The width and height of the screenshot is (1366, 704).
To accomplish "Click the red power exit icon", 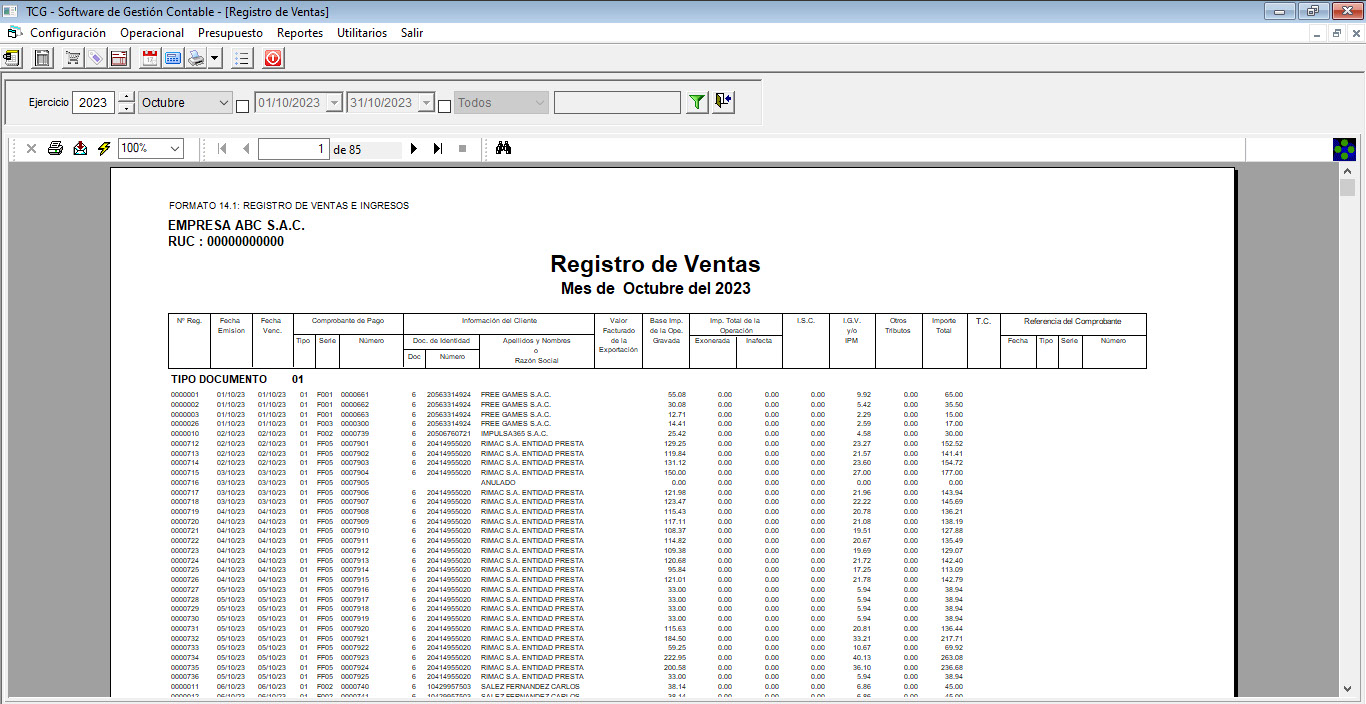I will click(273, 58).
